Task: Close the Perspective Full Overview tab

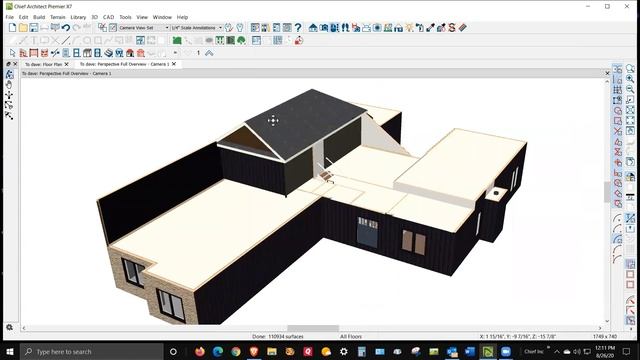Action: pos(174,64)
